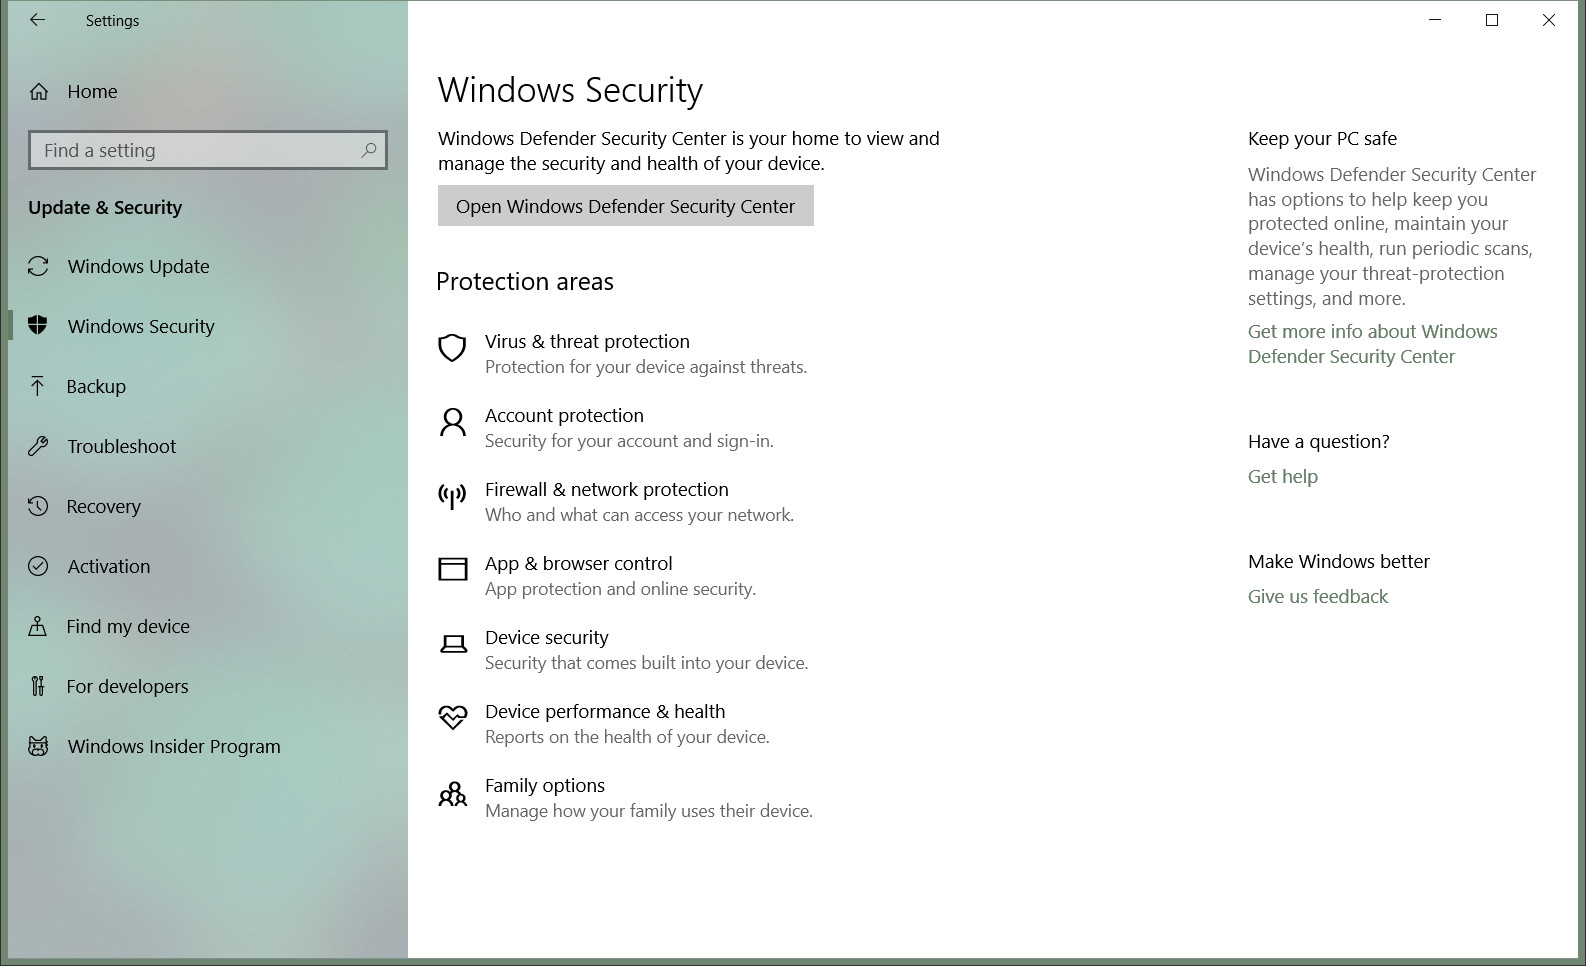
Task: Click the Home icon in sidebar
Action: pos(39,92)
